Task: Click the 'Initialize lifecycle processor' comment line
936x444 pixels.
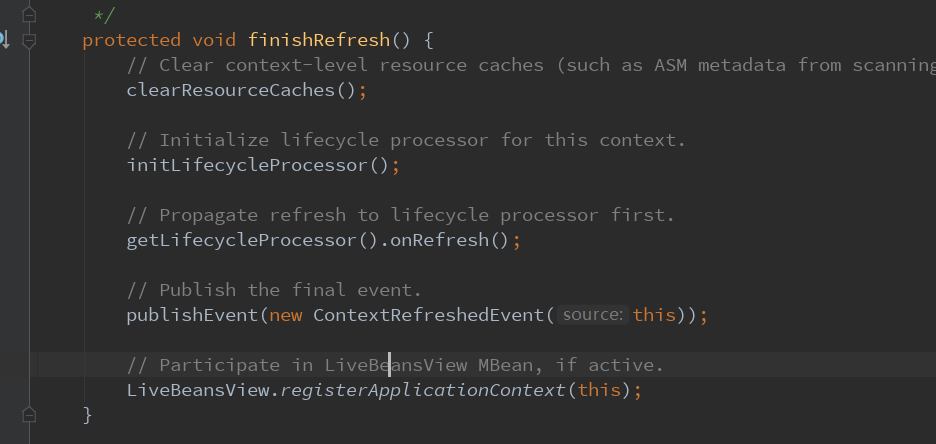Action: coord(406,140)
